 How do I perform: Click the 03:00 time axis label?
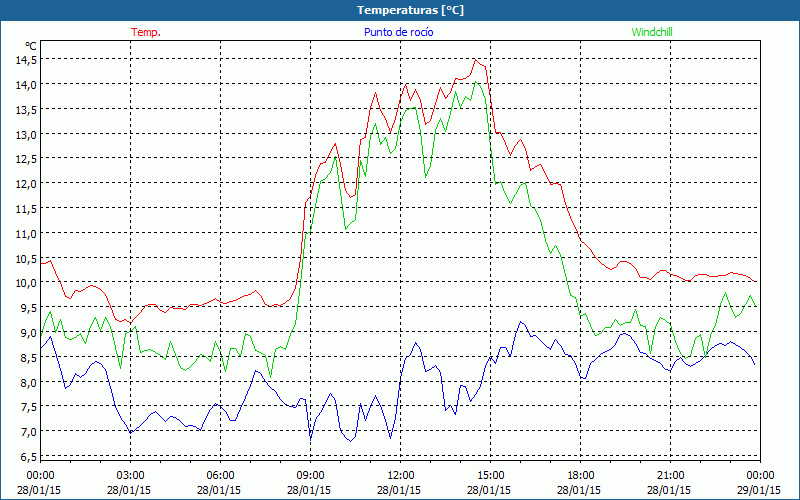(x=131, y=476)
